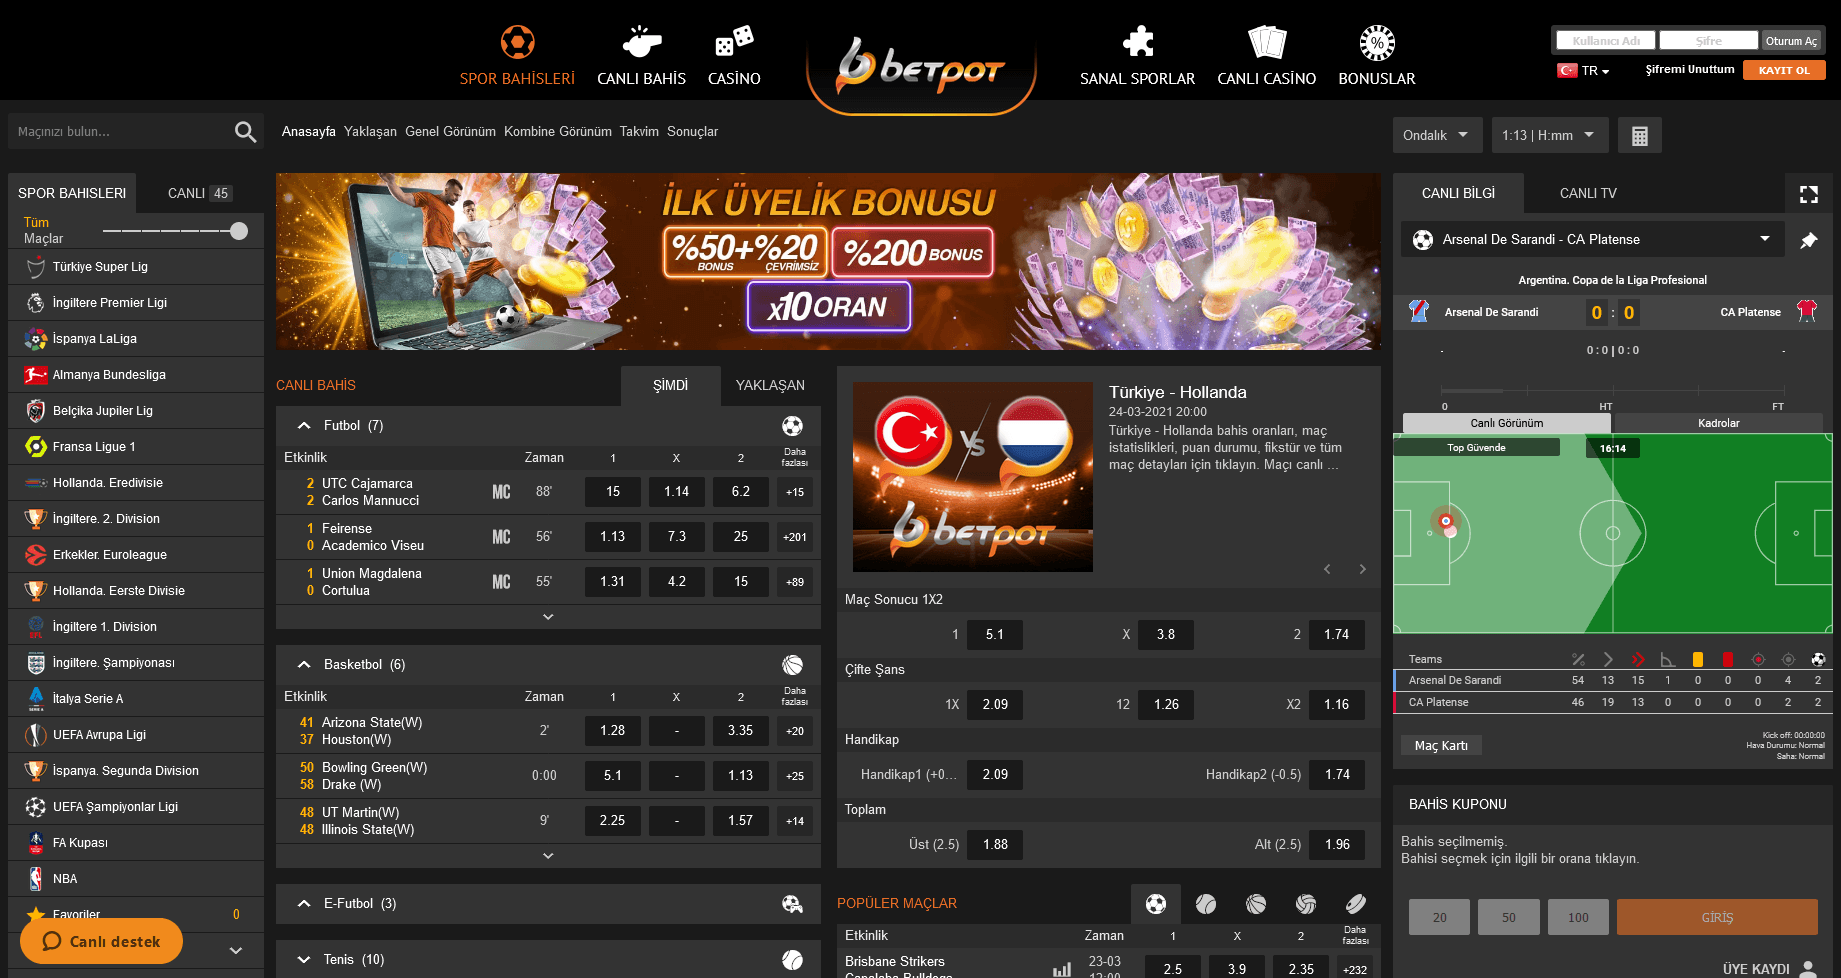
Task: Open Kombine Görünüm menu item
Action: [x=558, y=132]
